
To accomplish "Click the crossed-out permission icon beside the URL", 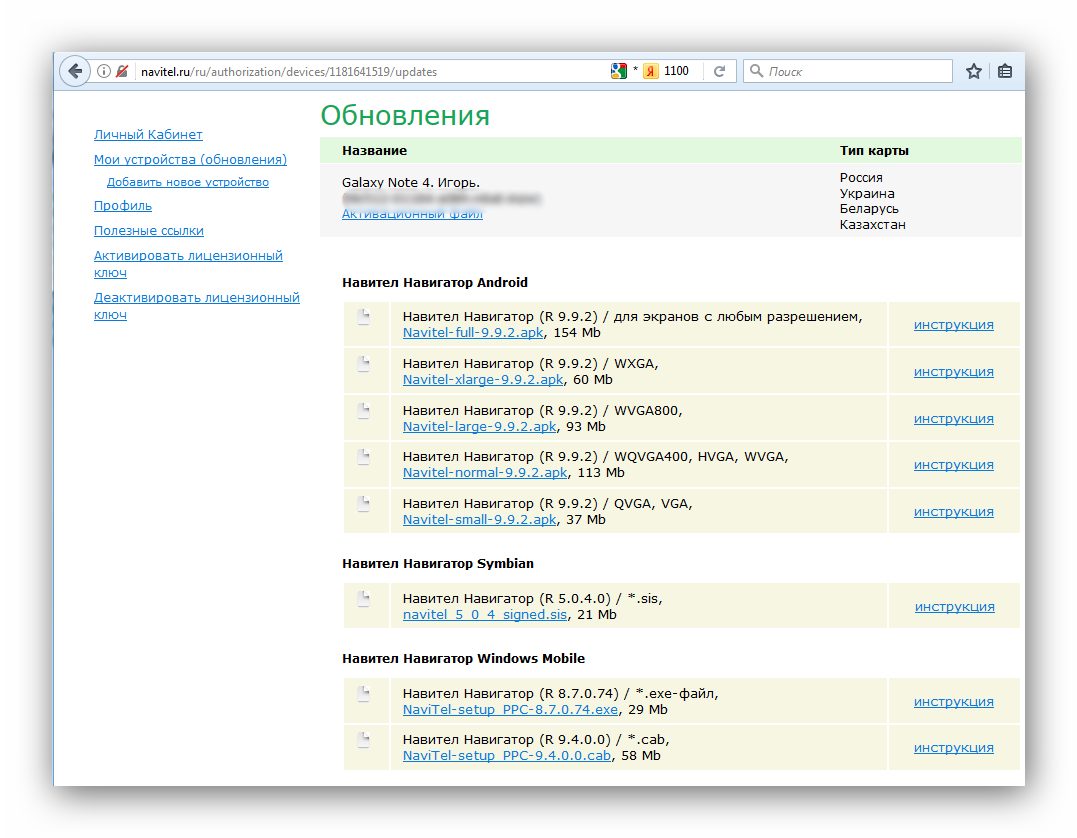I will [x=122, y=71].
